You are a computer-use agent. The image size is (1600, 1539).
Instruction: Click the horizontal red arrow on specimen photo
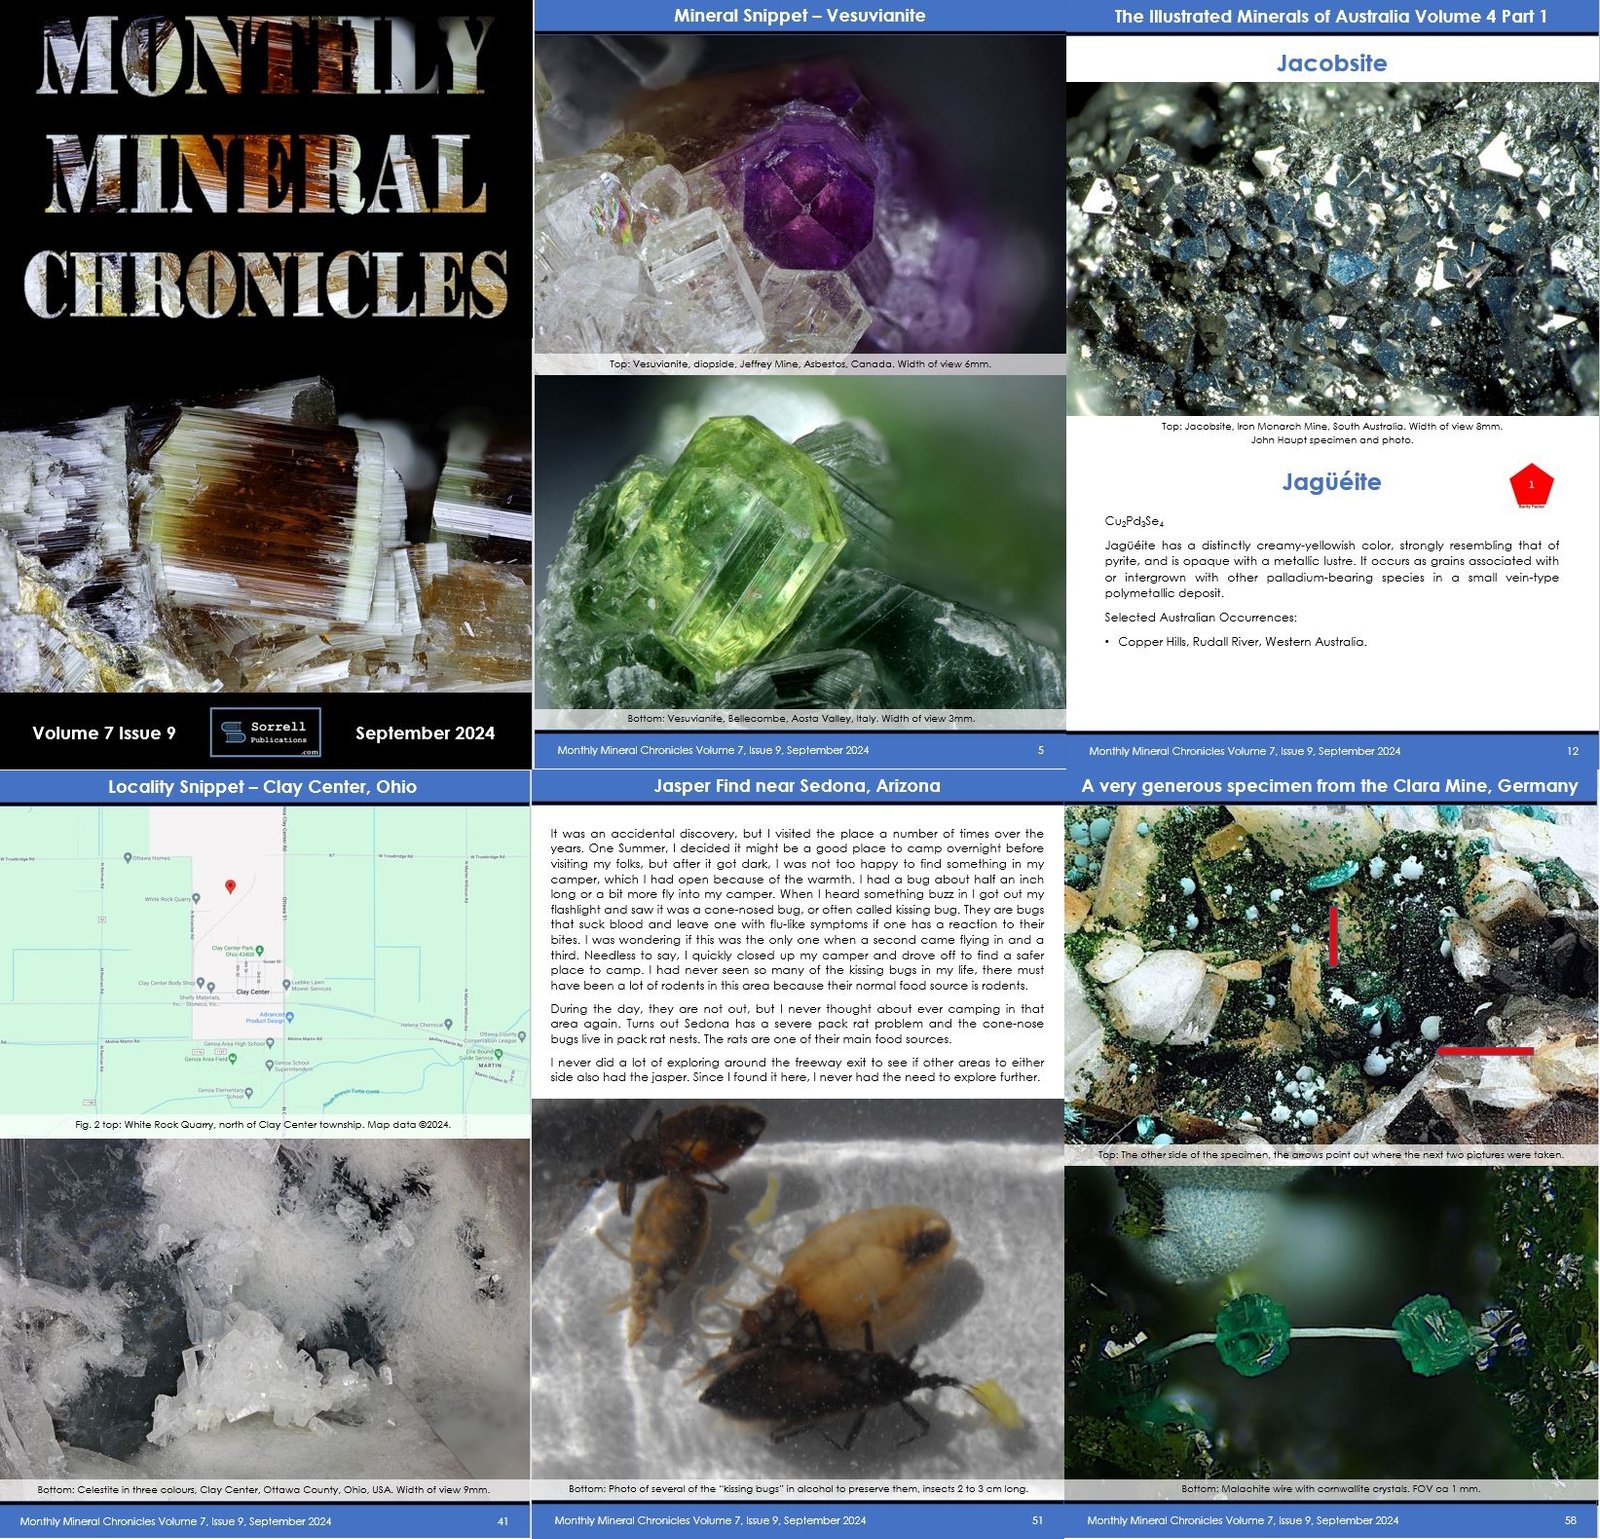coord(1485,1051)
